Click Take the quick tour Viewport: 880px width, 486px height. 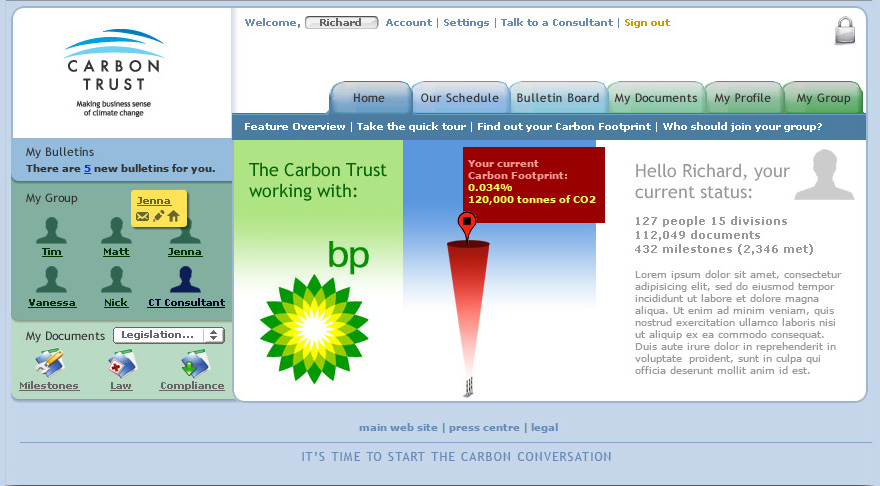click(x=411, y=126)
